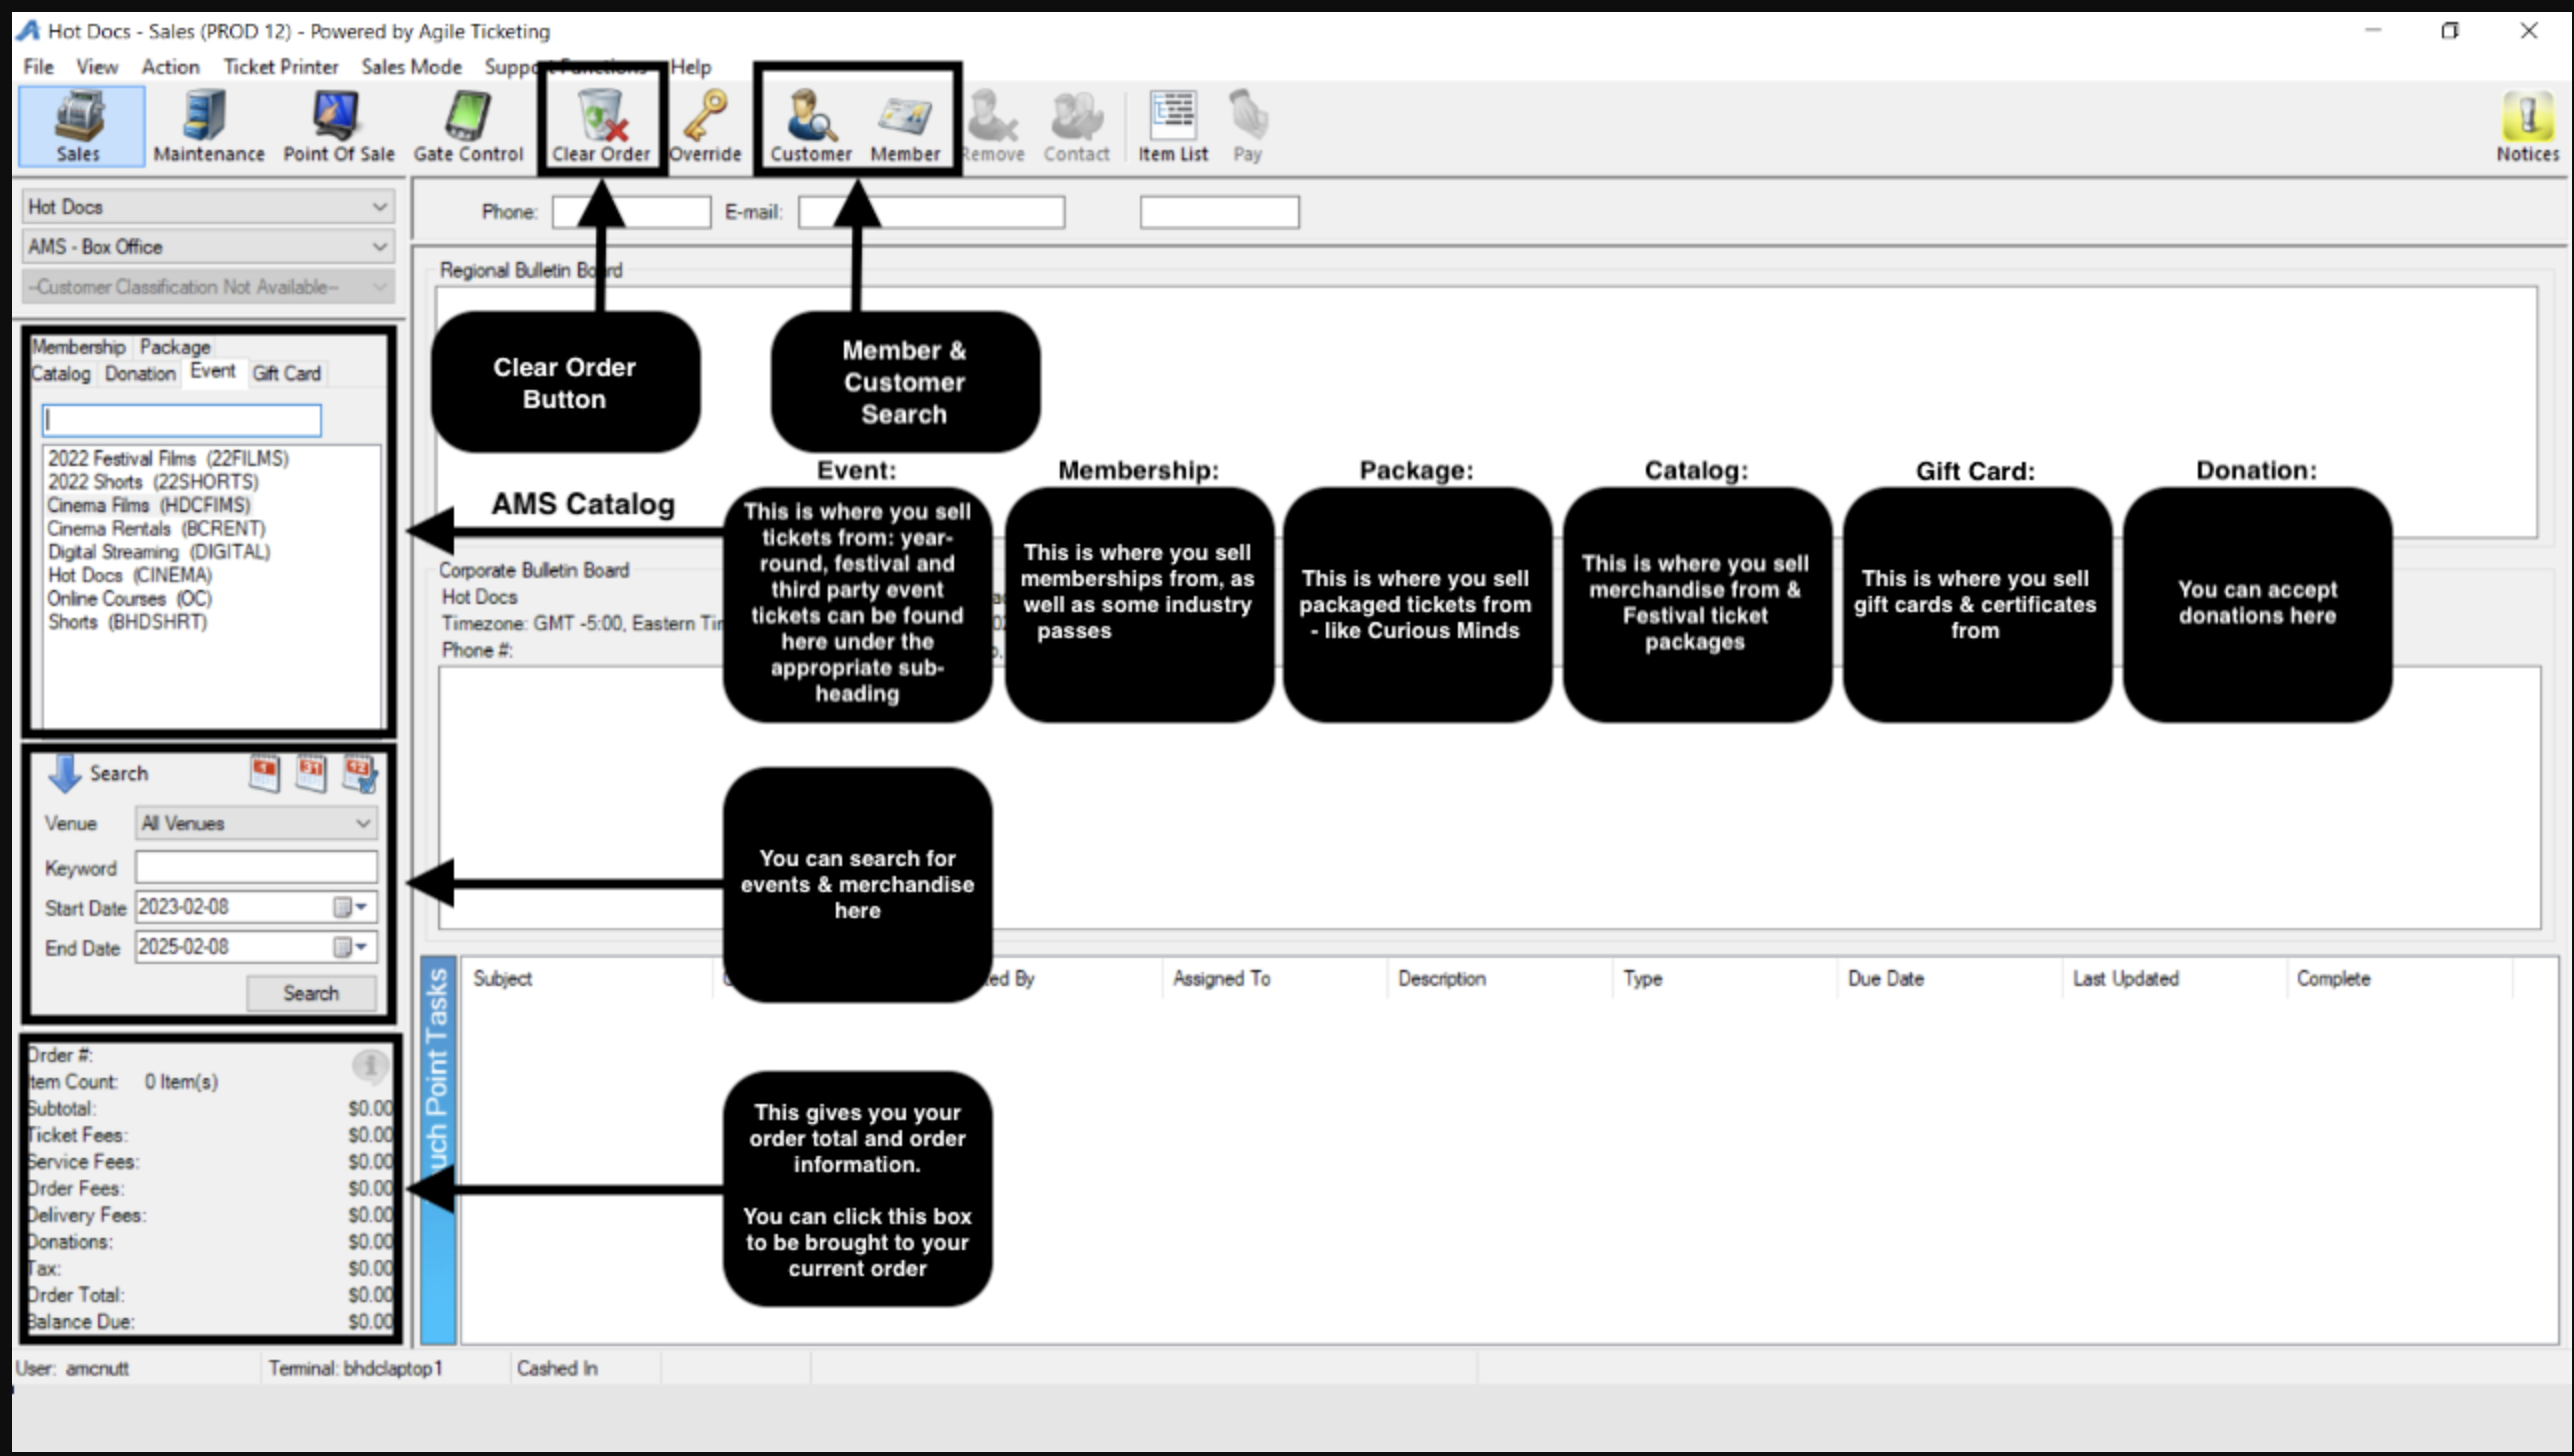The height and width of the screenshot is (1456, 2574).
Task: Open the Ticket Printer menu
Action: click(280, 67)
